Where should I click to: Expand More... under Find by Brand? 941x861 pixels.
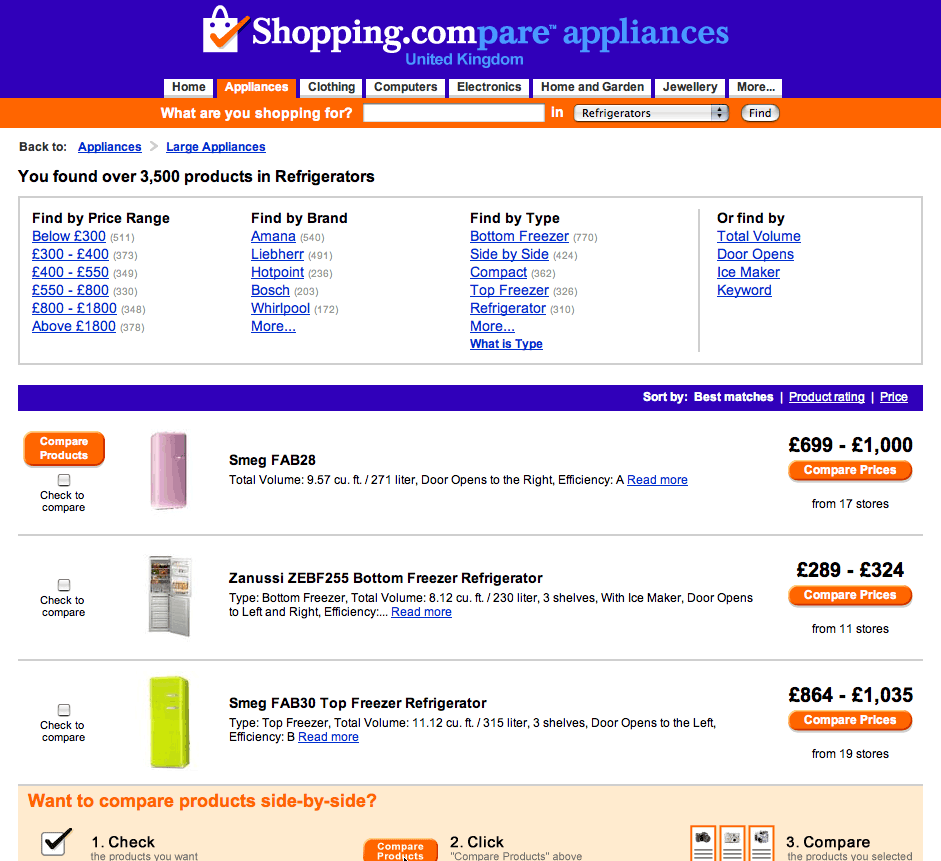coord(273,326)
